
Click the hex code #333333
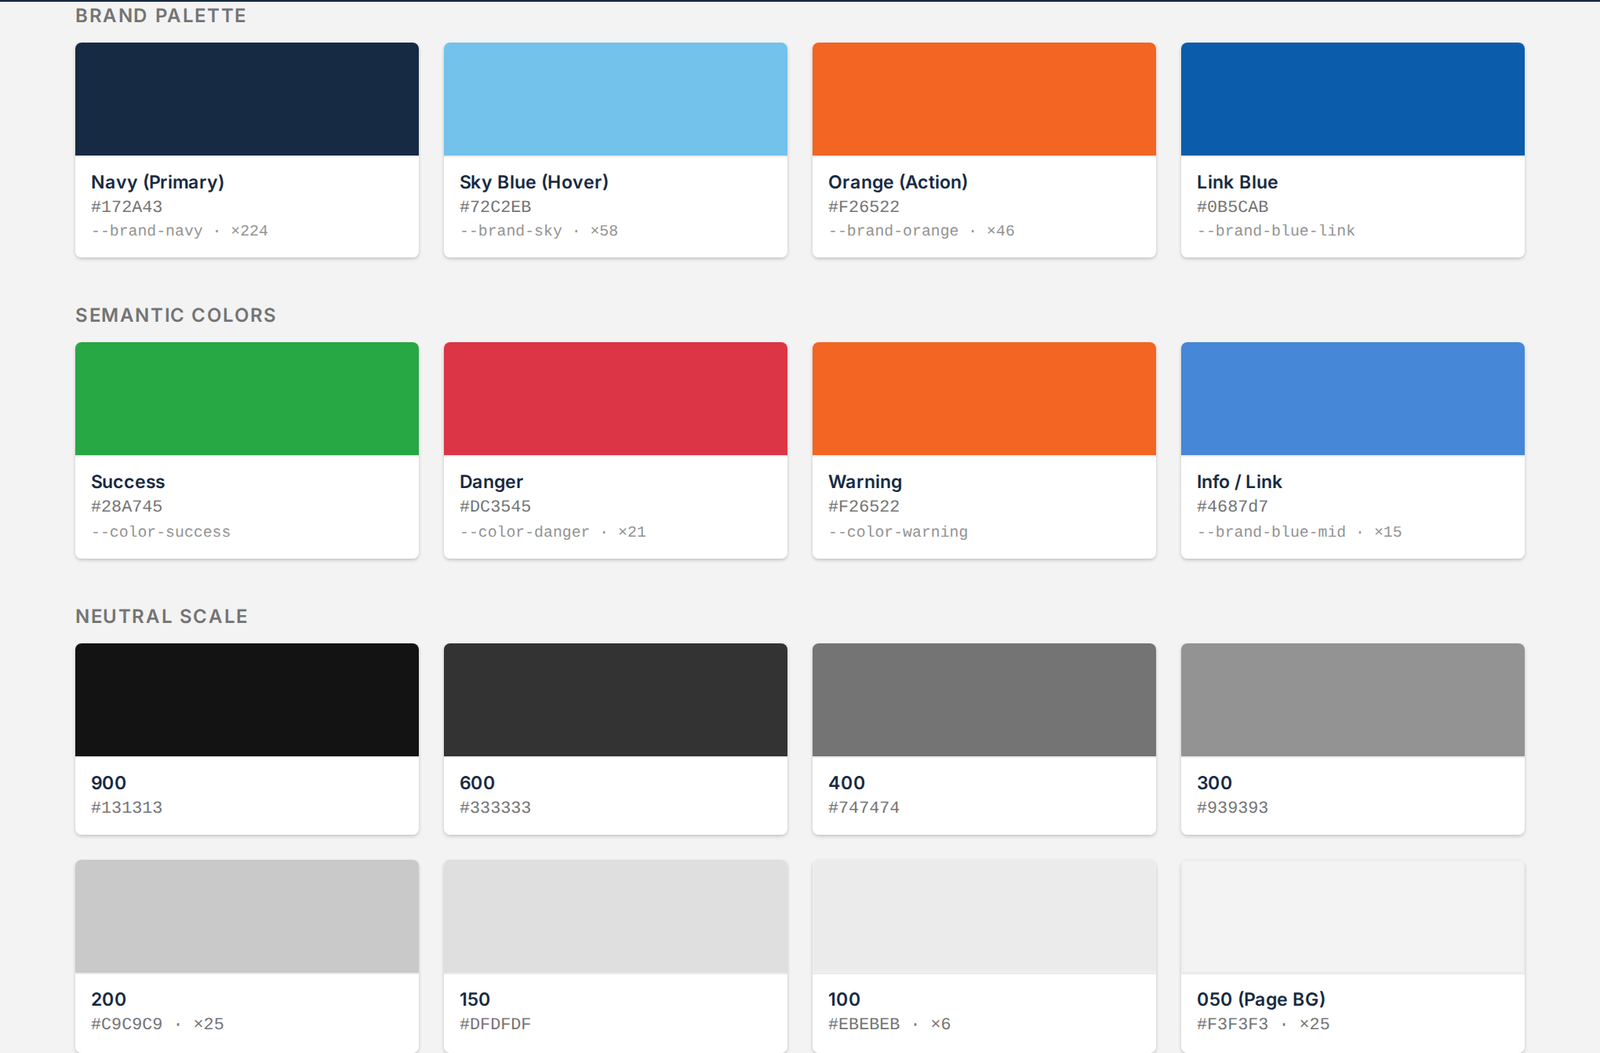[495, 808]
